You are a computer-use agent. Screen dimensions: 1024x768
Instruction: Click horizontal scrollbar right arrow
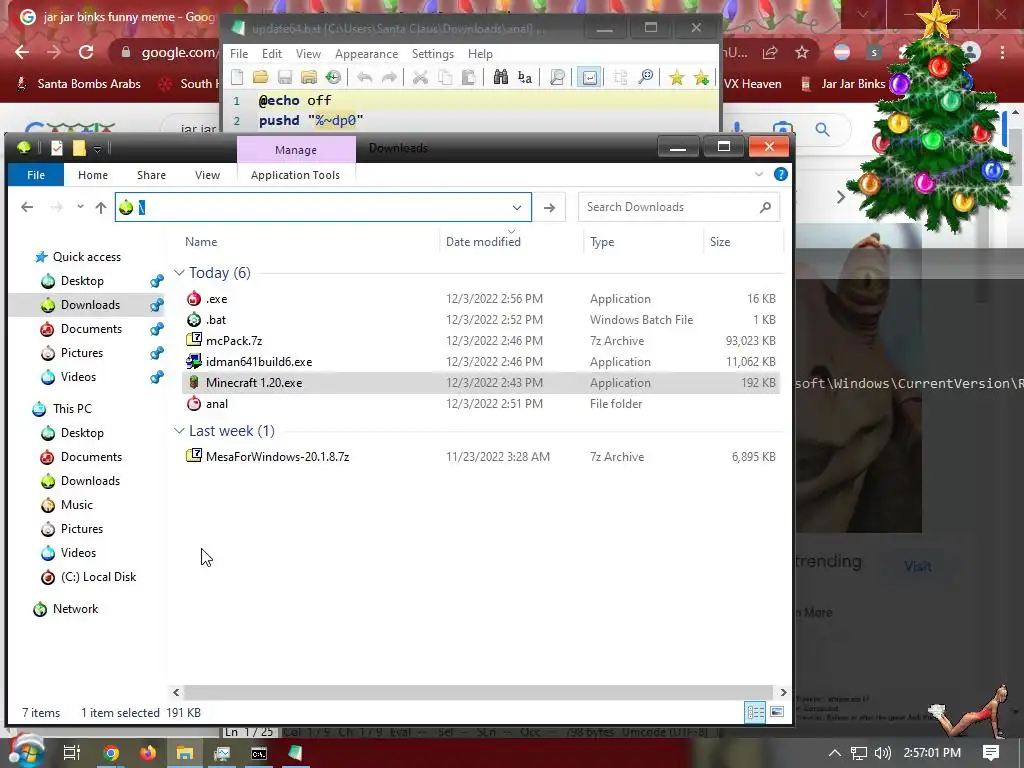pyautogui.click(x=783, y=692)
